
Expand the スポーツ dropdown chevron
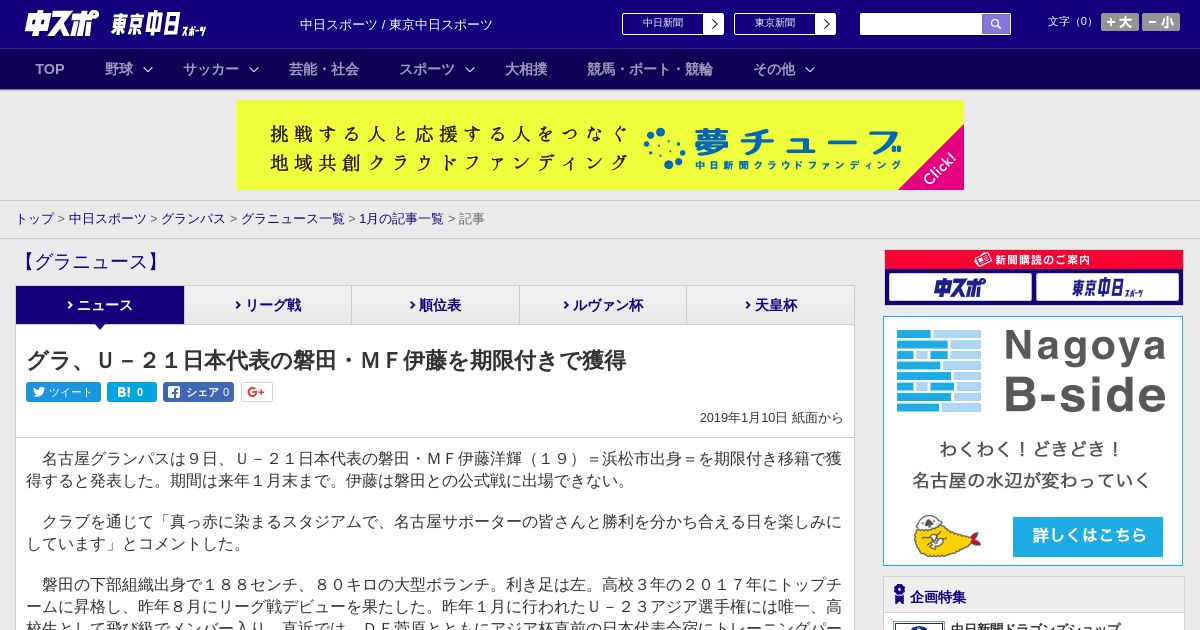(x=470, y=69)
